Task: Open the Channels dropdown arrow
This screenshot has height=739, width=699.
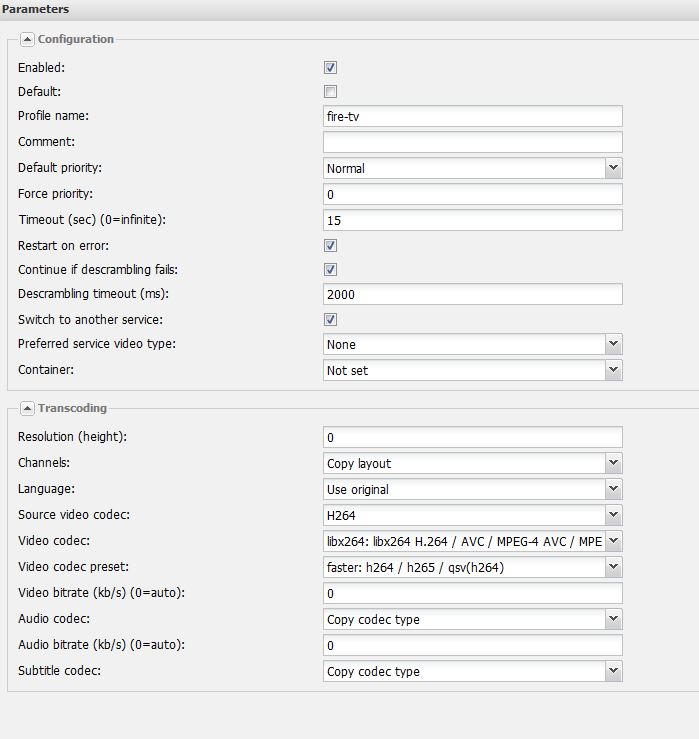Action: click(x=613, y=463)
